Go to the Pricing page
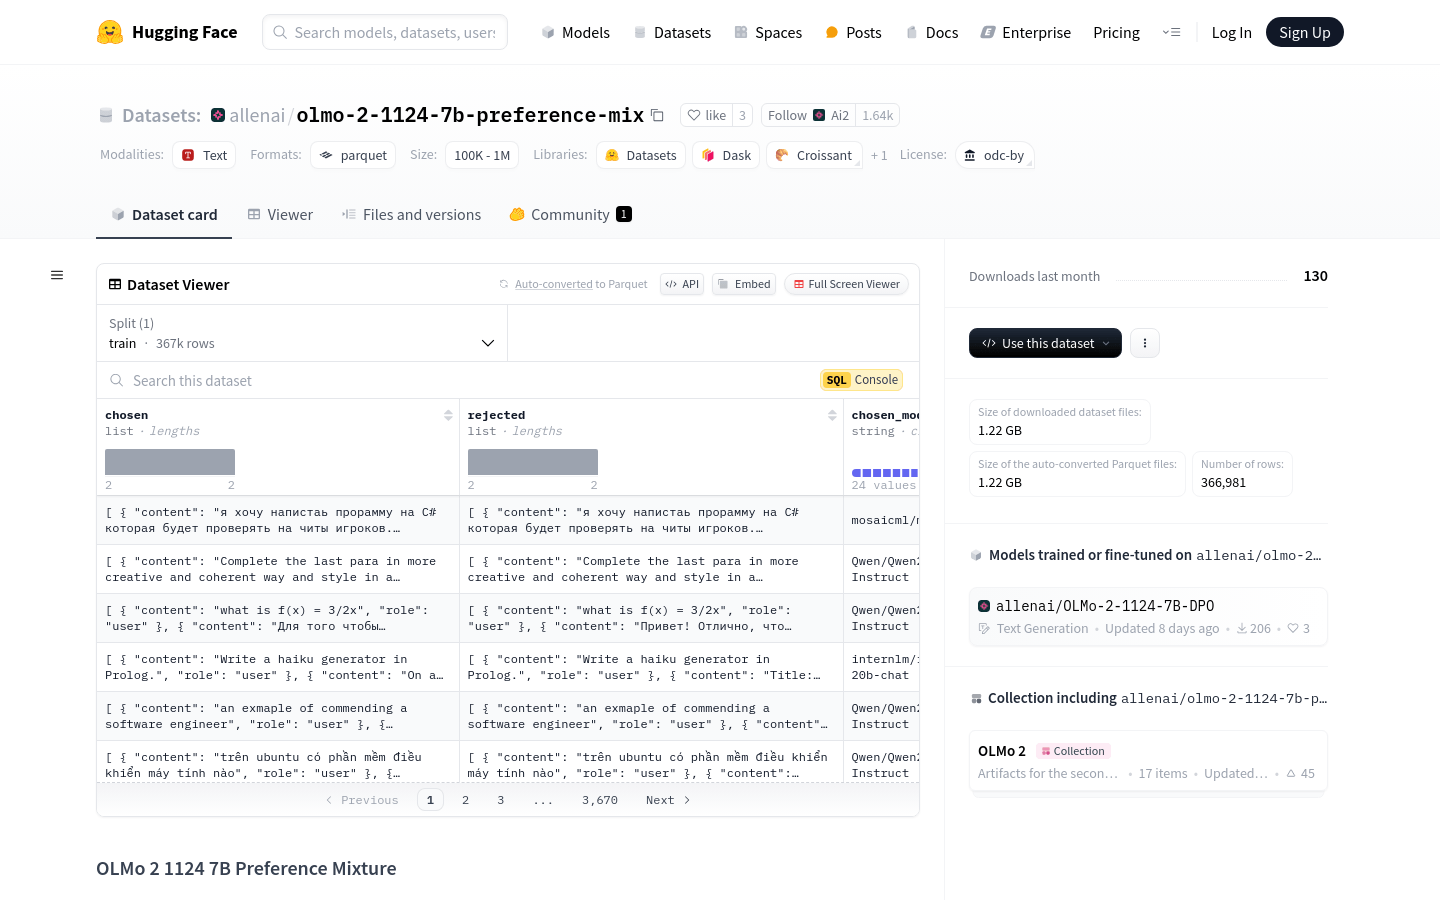Image resolution: width=1440 pixels, height=900 pixels. 1116,32
